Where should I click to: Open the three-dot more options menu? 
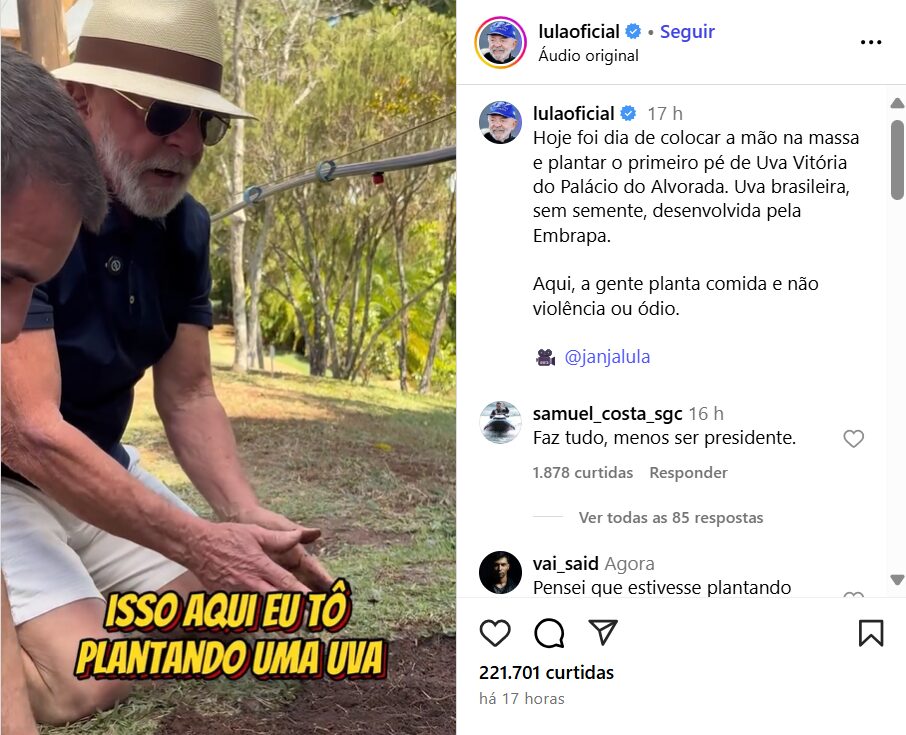871,42
